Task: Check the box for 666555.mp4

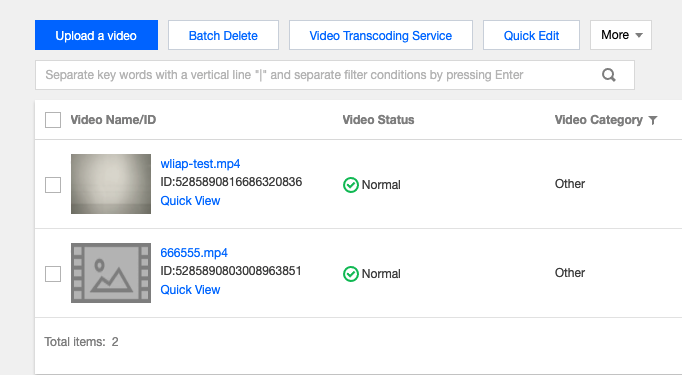Action: (53, 274)
